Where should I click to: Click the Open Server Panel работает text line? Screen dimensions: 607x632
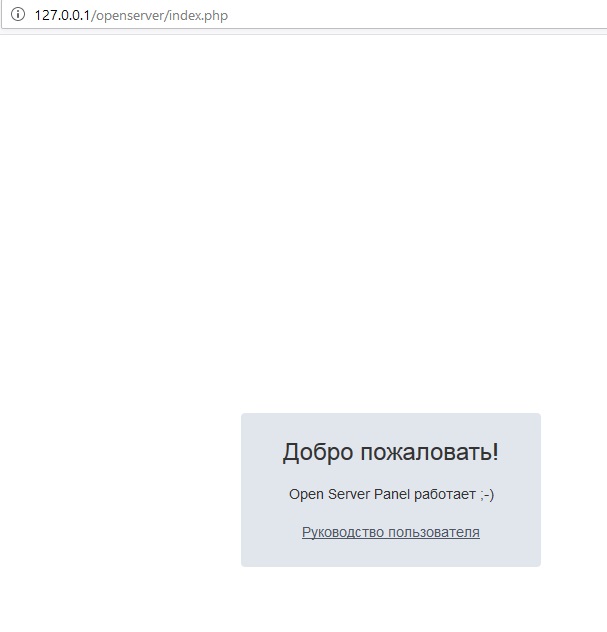pos(390,494)
